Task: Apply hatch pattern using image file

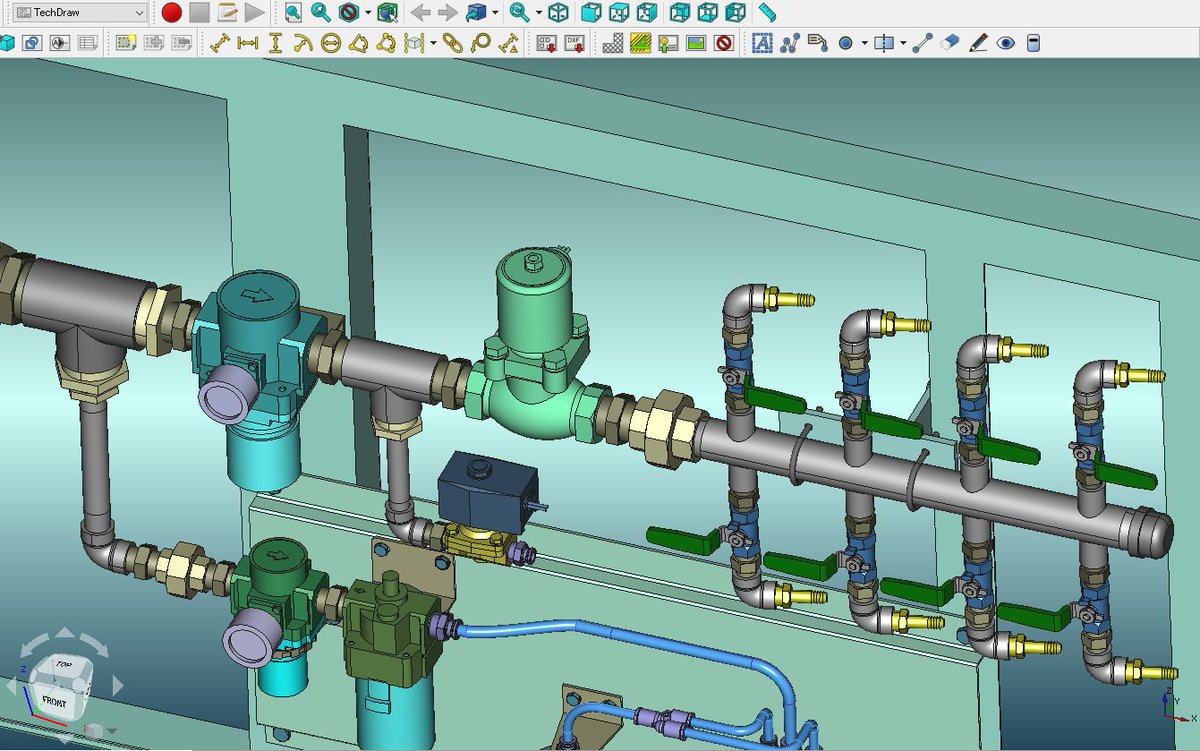Action: [x=613, y=43]
